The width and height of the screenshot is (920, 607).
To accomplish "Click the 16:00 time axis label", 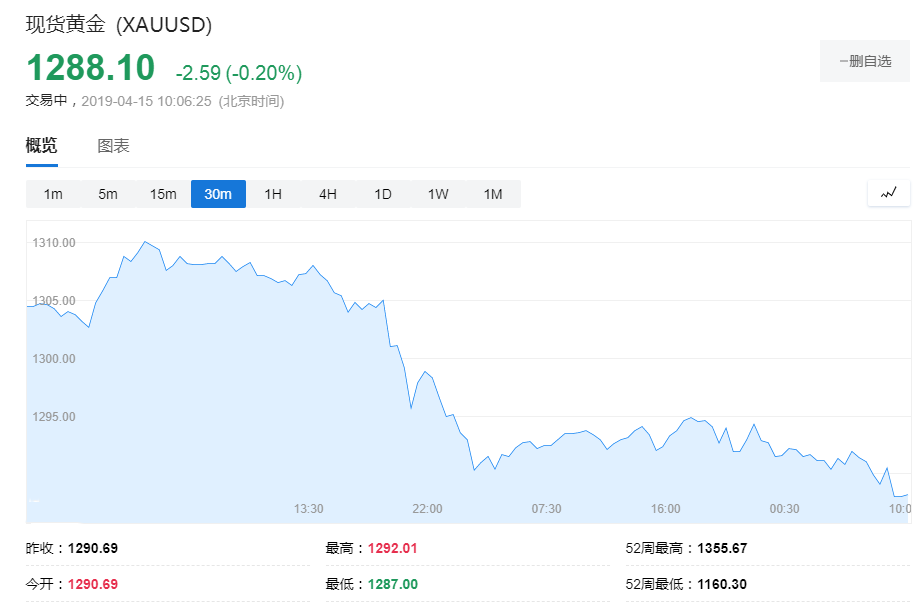I will (665, 508).
